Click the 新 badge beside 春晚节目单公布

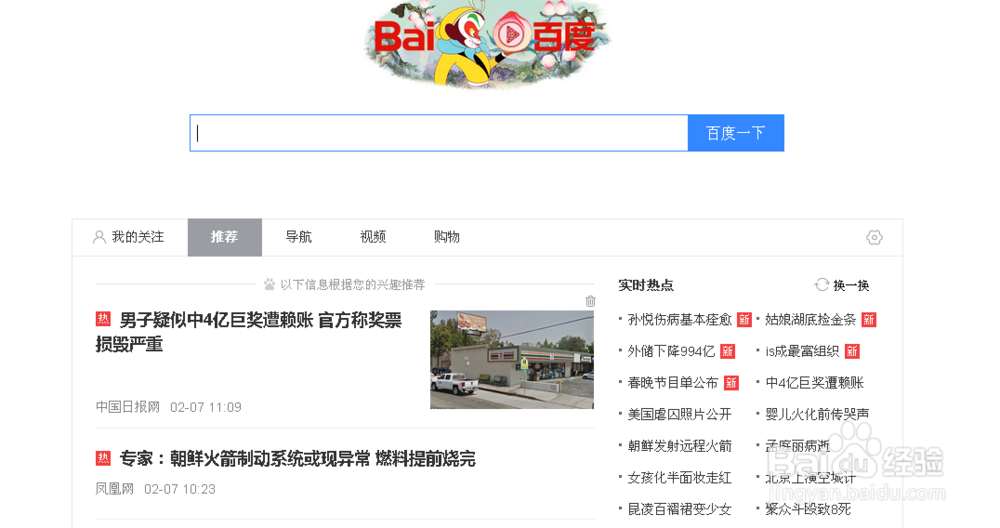coord(731,383)
